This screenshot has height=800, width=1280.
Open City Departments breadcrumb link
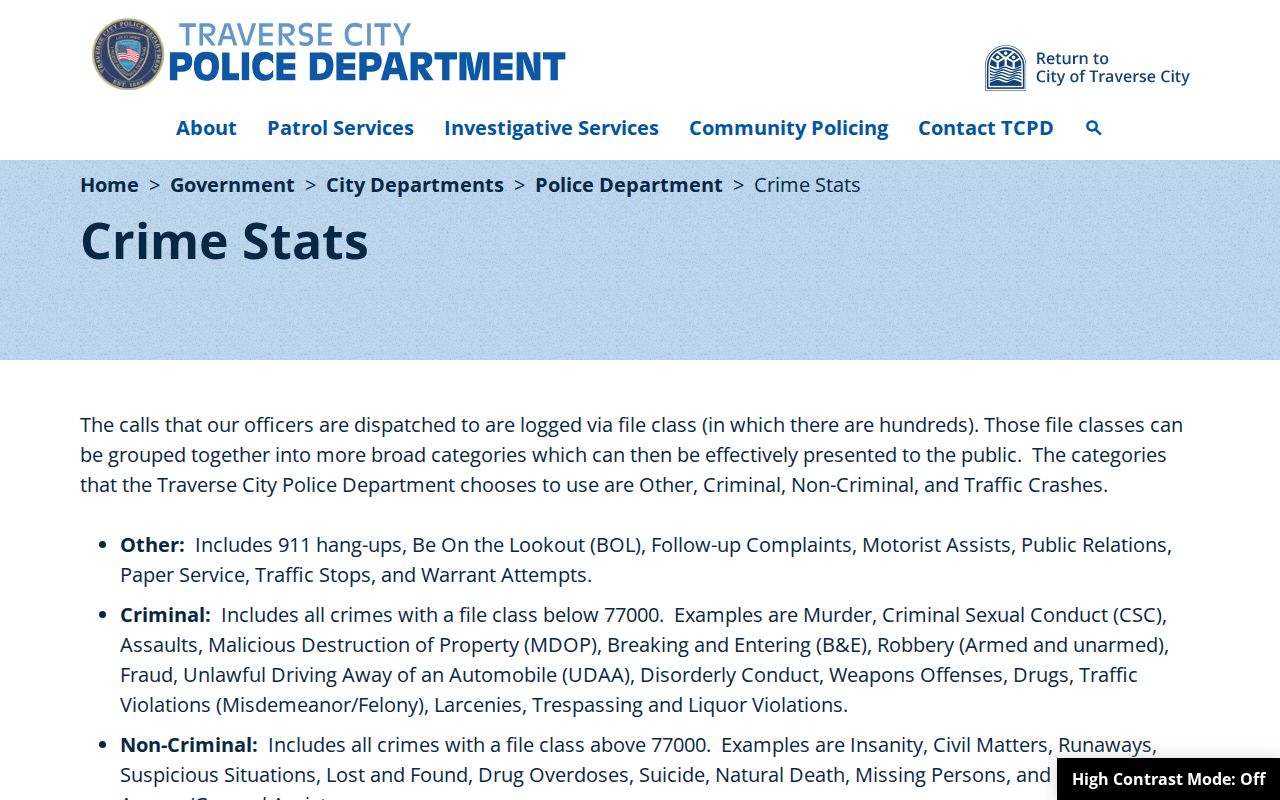415,185
